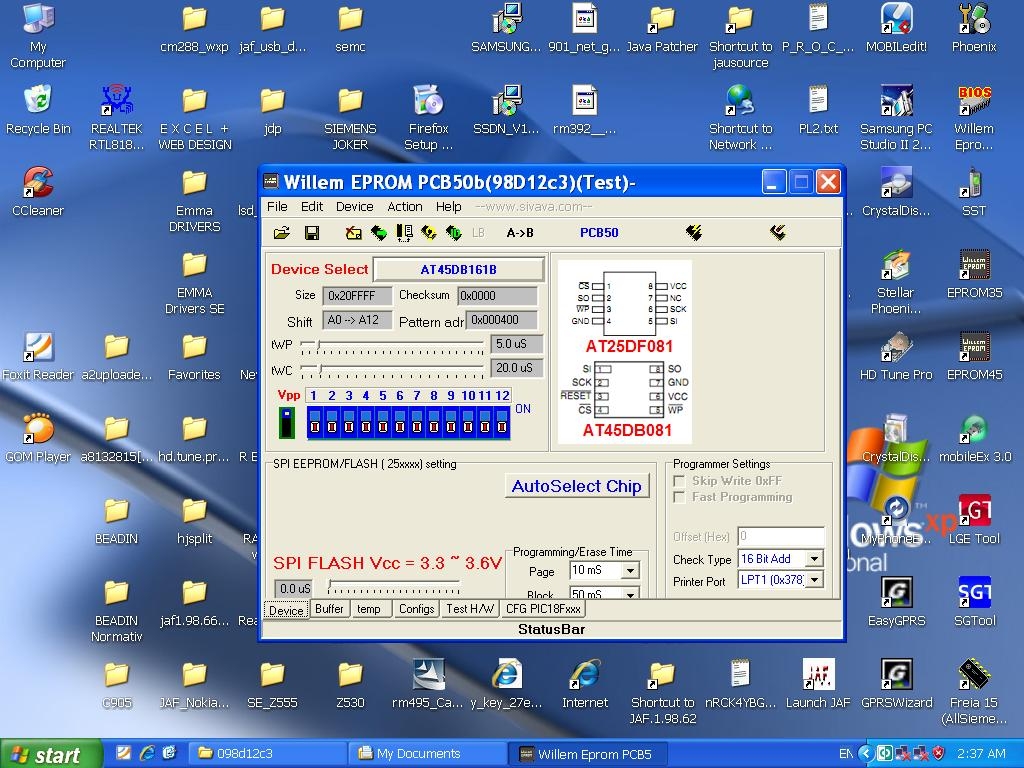Open the File menu
The width and height of the screenshot is (1024, 768).
coord(277,206)
